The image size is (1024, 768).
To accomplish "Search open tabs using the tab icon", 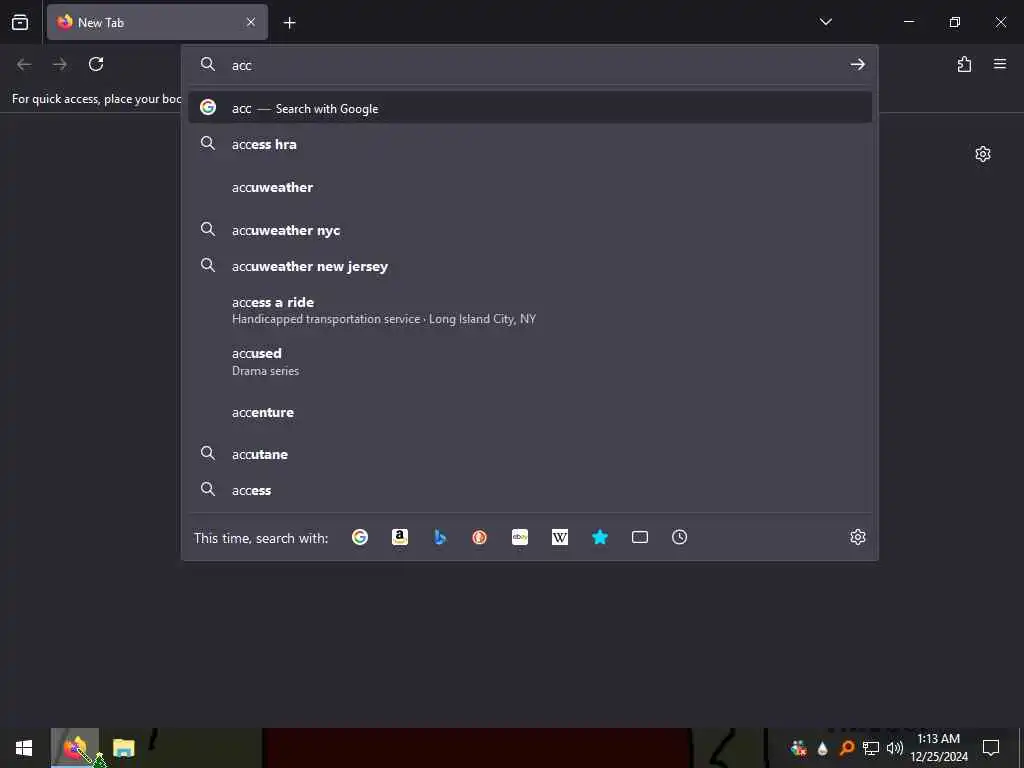I will (x=640, y=537).
